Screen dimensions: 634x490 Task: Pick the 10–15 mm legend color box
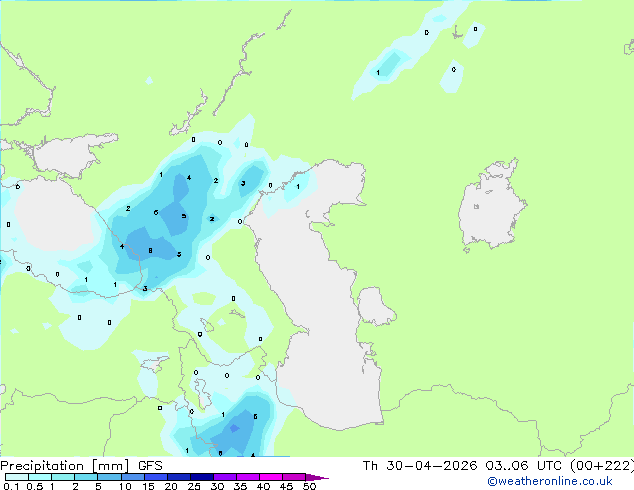click(133, 477)
